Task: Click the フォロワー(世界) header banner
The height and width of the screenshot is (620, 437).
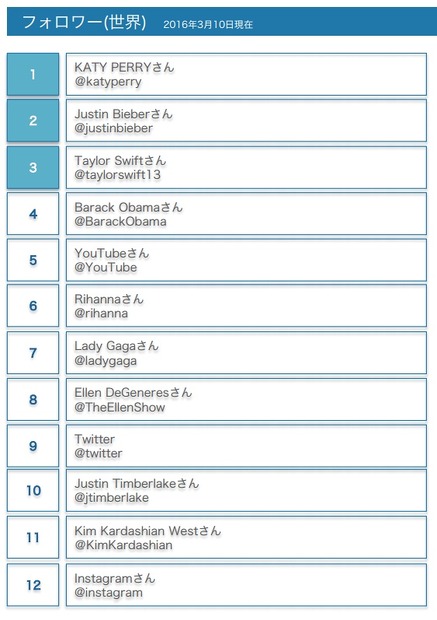Action: point(222,22)
